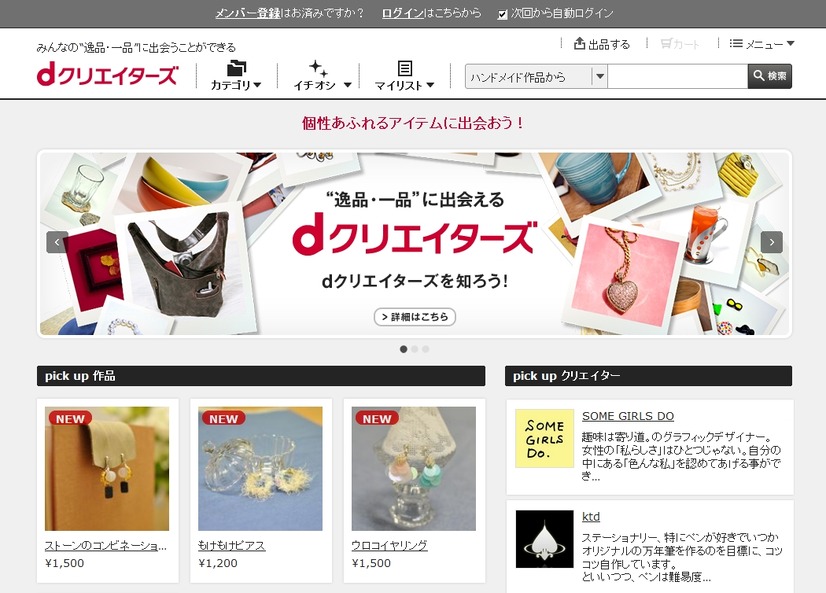Open the メニュー header item

point(762,44)
